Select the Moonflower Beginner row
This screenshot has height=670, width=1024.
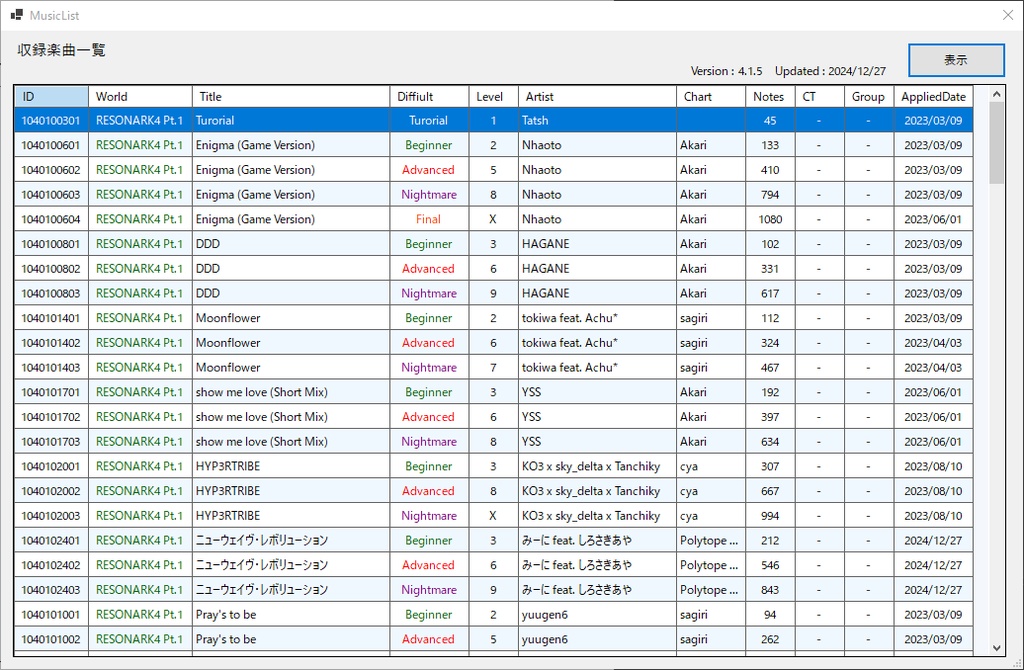click(300, 317)
